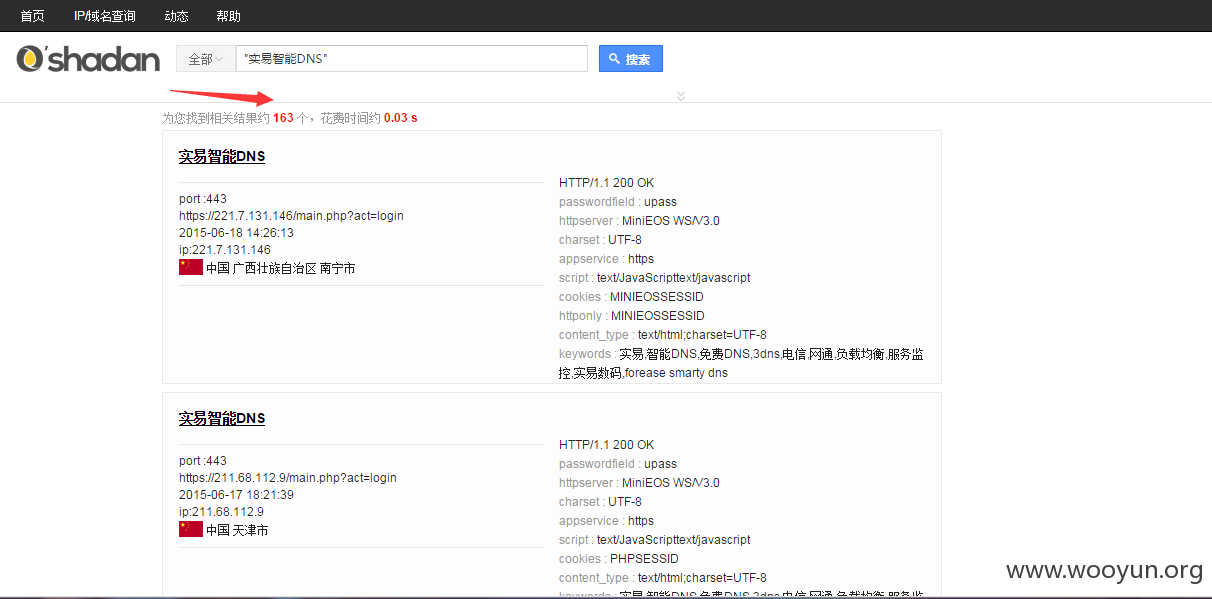The image size is (1212, 599).
Task: Click 中国 天津市 location text
Action: [237, 530]
